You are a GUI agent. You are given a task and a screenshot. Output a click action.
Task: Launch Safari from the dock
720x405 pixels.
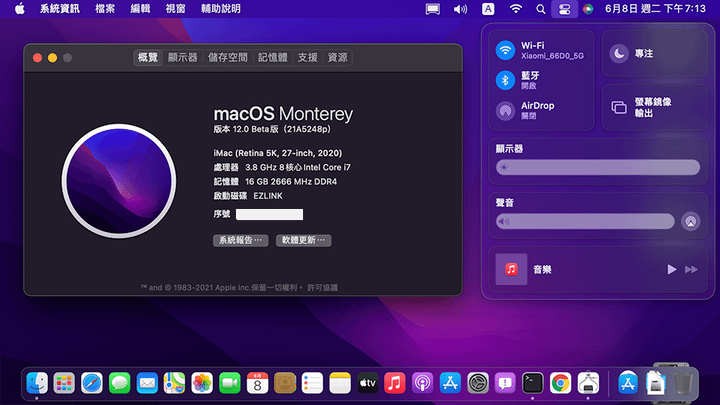[92, 383]
